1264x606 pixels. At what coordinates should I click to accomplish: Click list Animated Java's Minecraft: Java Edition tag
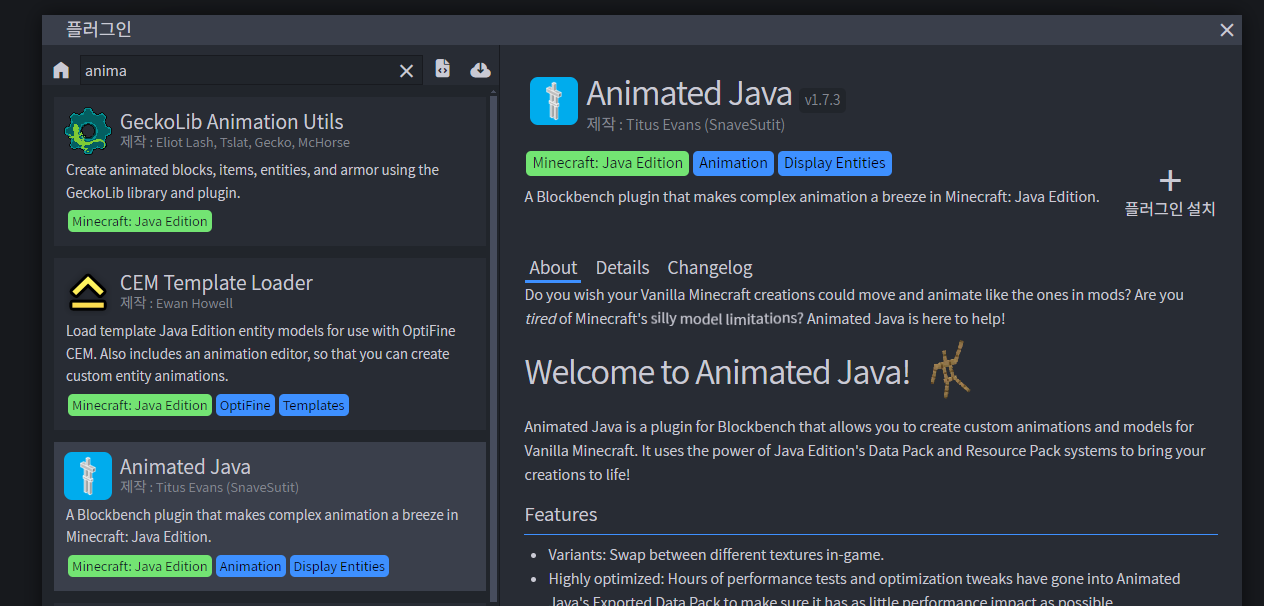[140, 566]
